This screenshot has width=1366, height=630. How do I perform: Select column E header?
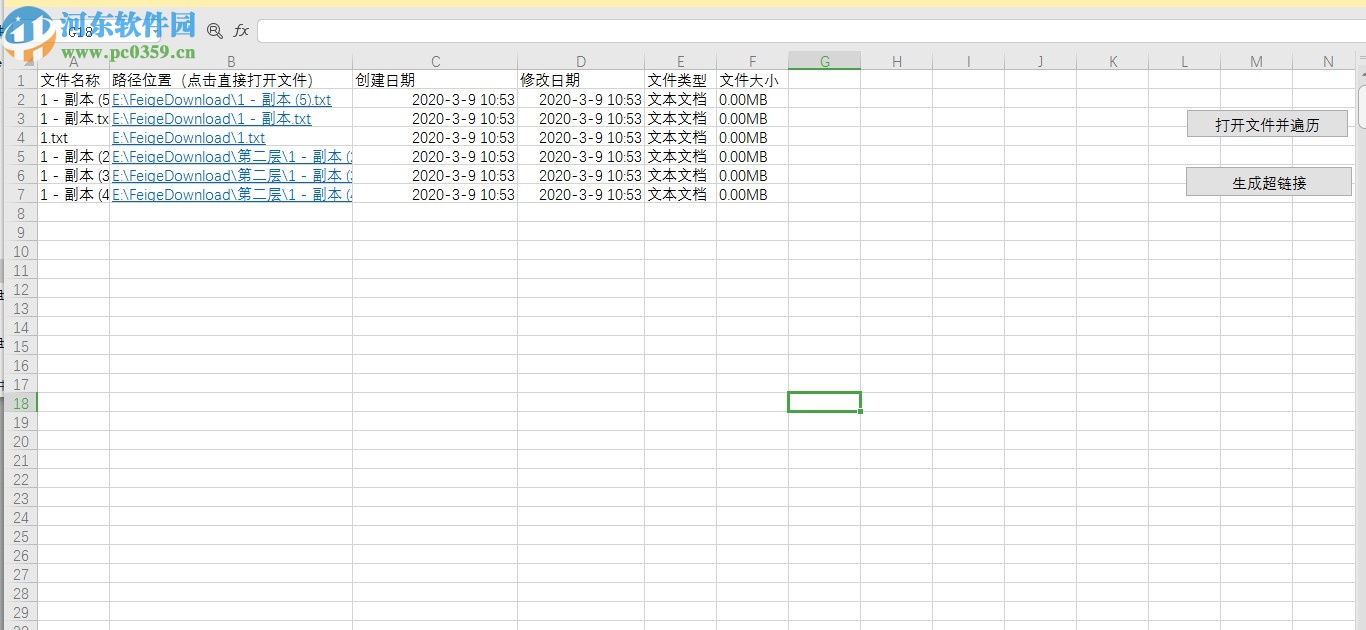coord(681,62)
